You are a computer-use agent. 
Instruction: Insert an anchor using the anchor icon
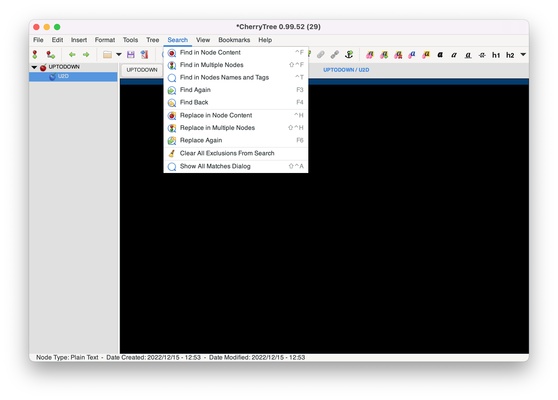349,54
